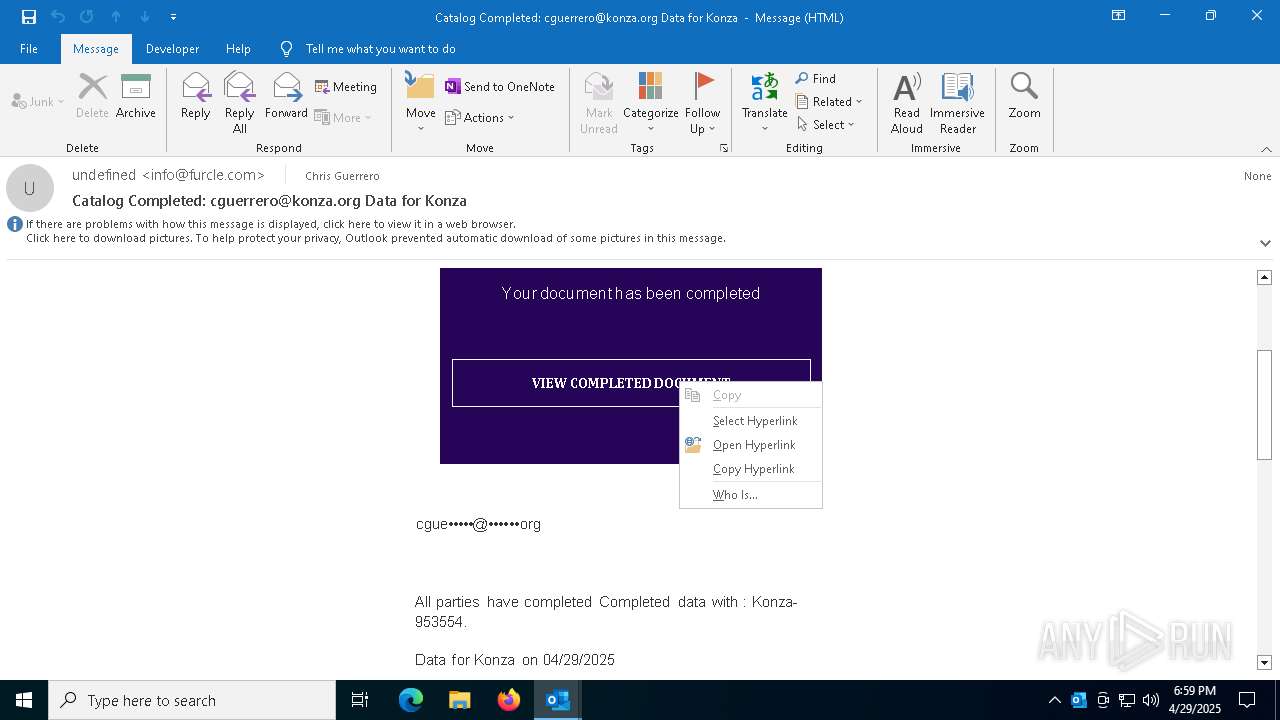Open the Ribbon Display Options button
Viewport: 1280px width, 720px height.
click(1119, 16)
